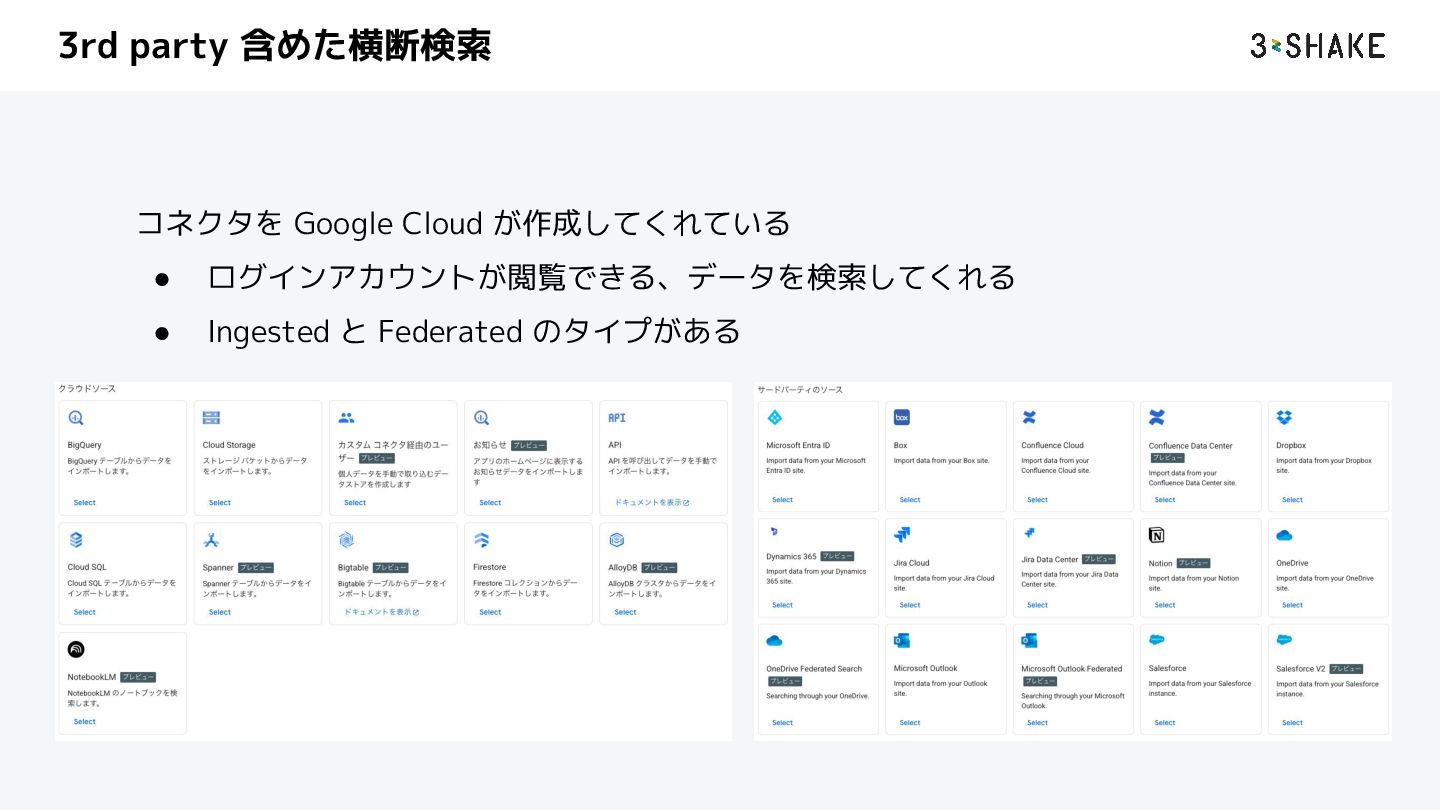Image resolution: width=1440 pixels, height=810 pixels.
Task: Click the Jira Data Center icon
Action: click(x=1029, y=533)
